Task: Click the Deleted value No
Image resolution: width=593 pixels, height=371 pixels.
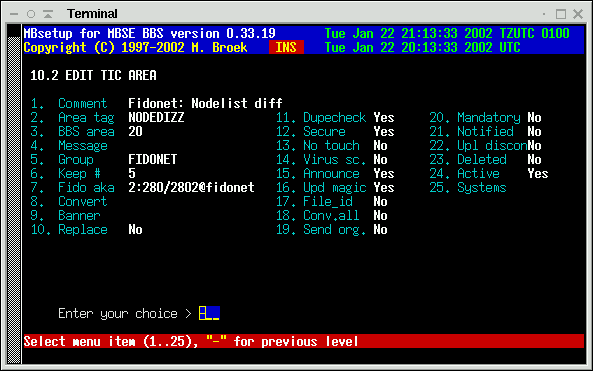Action: (x=534, y=160)
